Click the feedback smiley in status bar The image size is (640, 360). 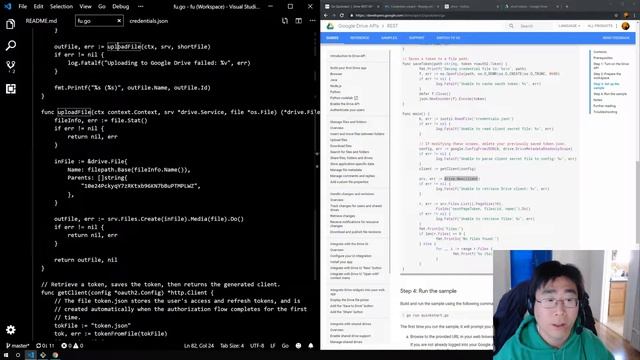click(298, 346)
